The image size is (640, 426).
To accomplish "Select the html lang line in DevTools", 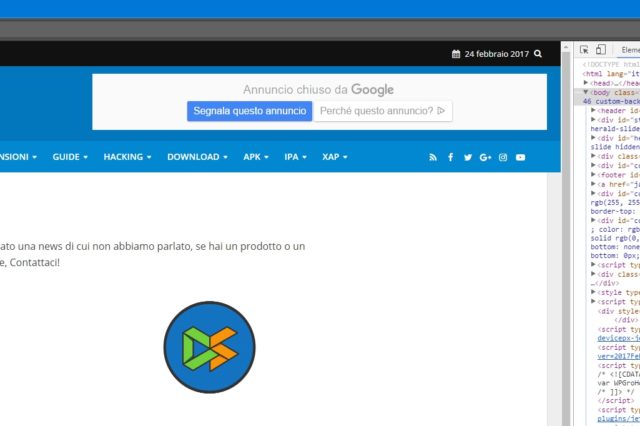I will pyautogui.click(x=611, y=74).
